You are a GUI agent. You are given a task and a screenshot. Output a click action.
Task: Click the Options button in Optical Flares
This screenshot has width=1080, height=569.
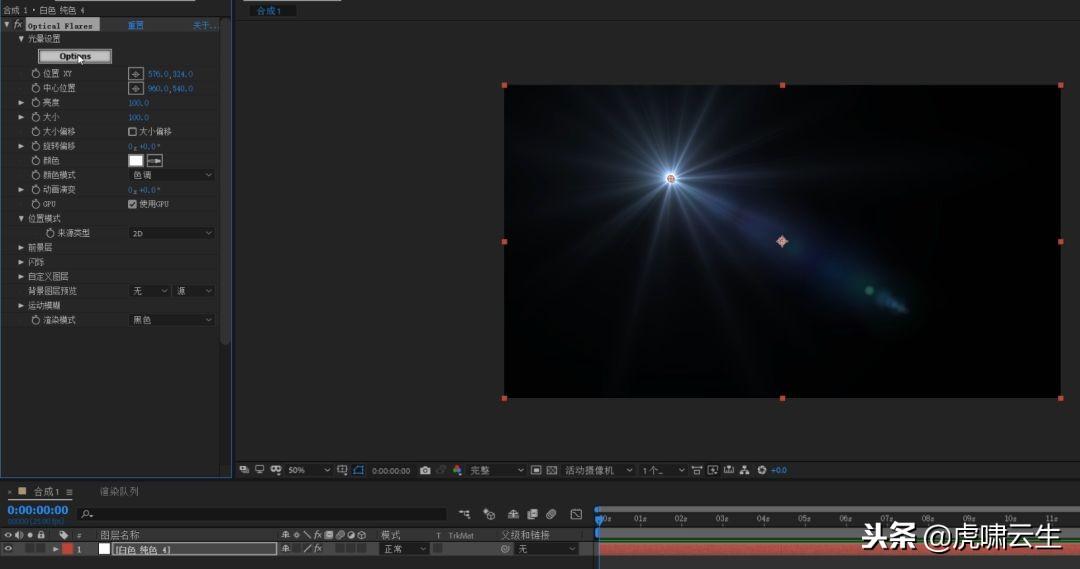click(x=75, y=56)
